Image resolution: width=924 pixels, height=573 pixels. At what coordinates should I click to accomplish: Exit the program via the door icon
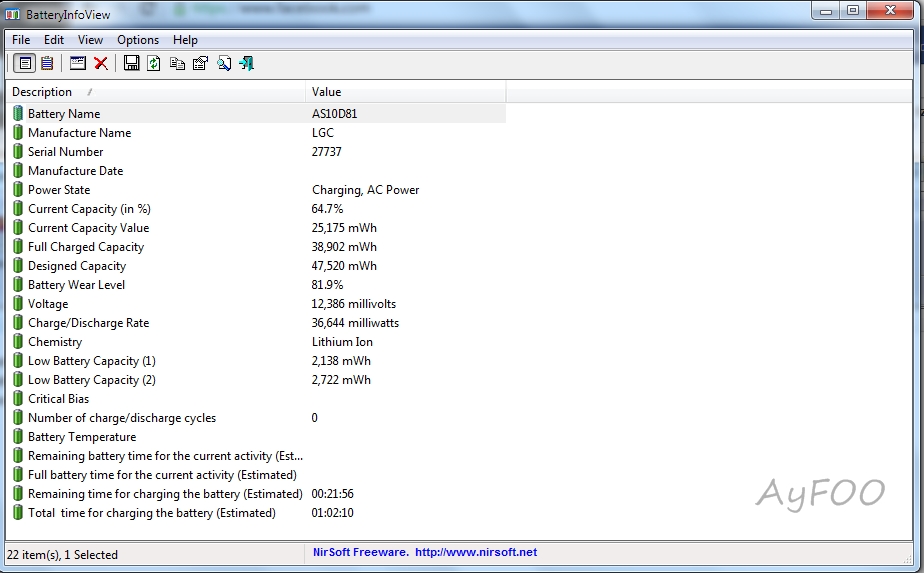tap(246, 63)
